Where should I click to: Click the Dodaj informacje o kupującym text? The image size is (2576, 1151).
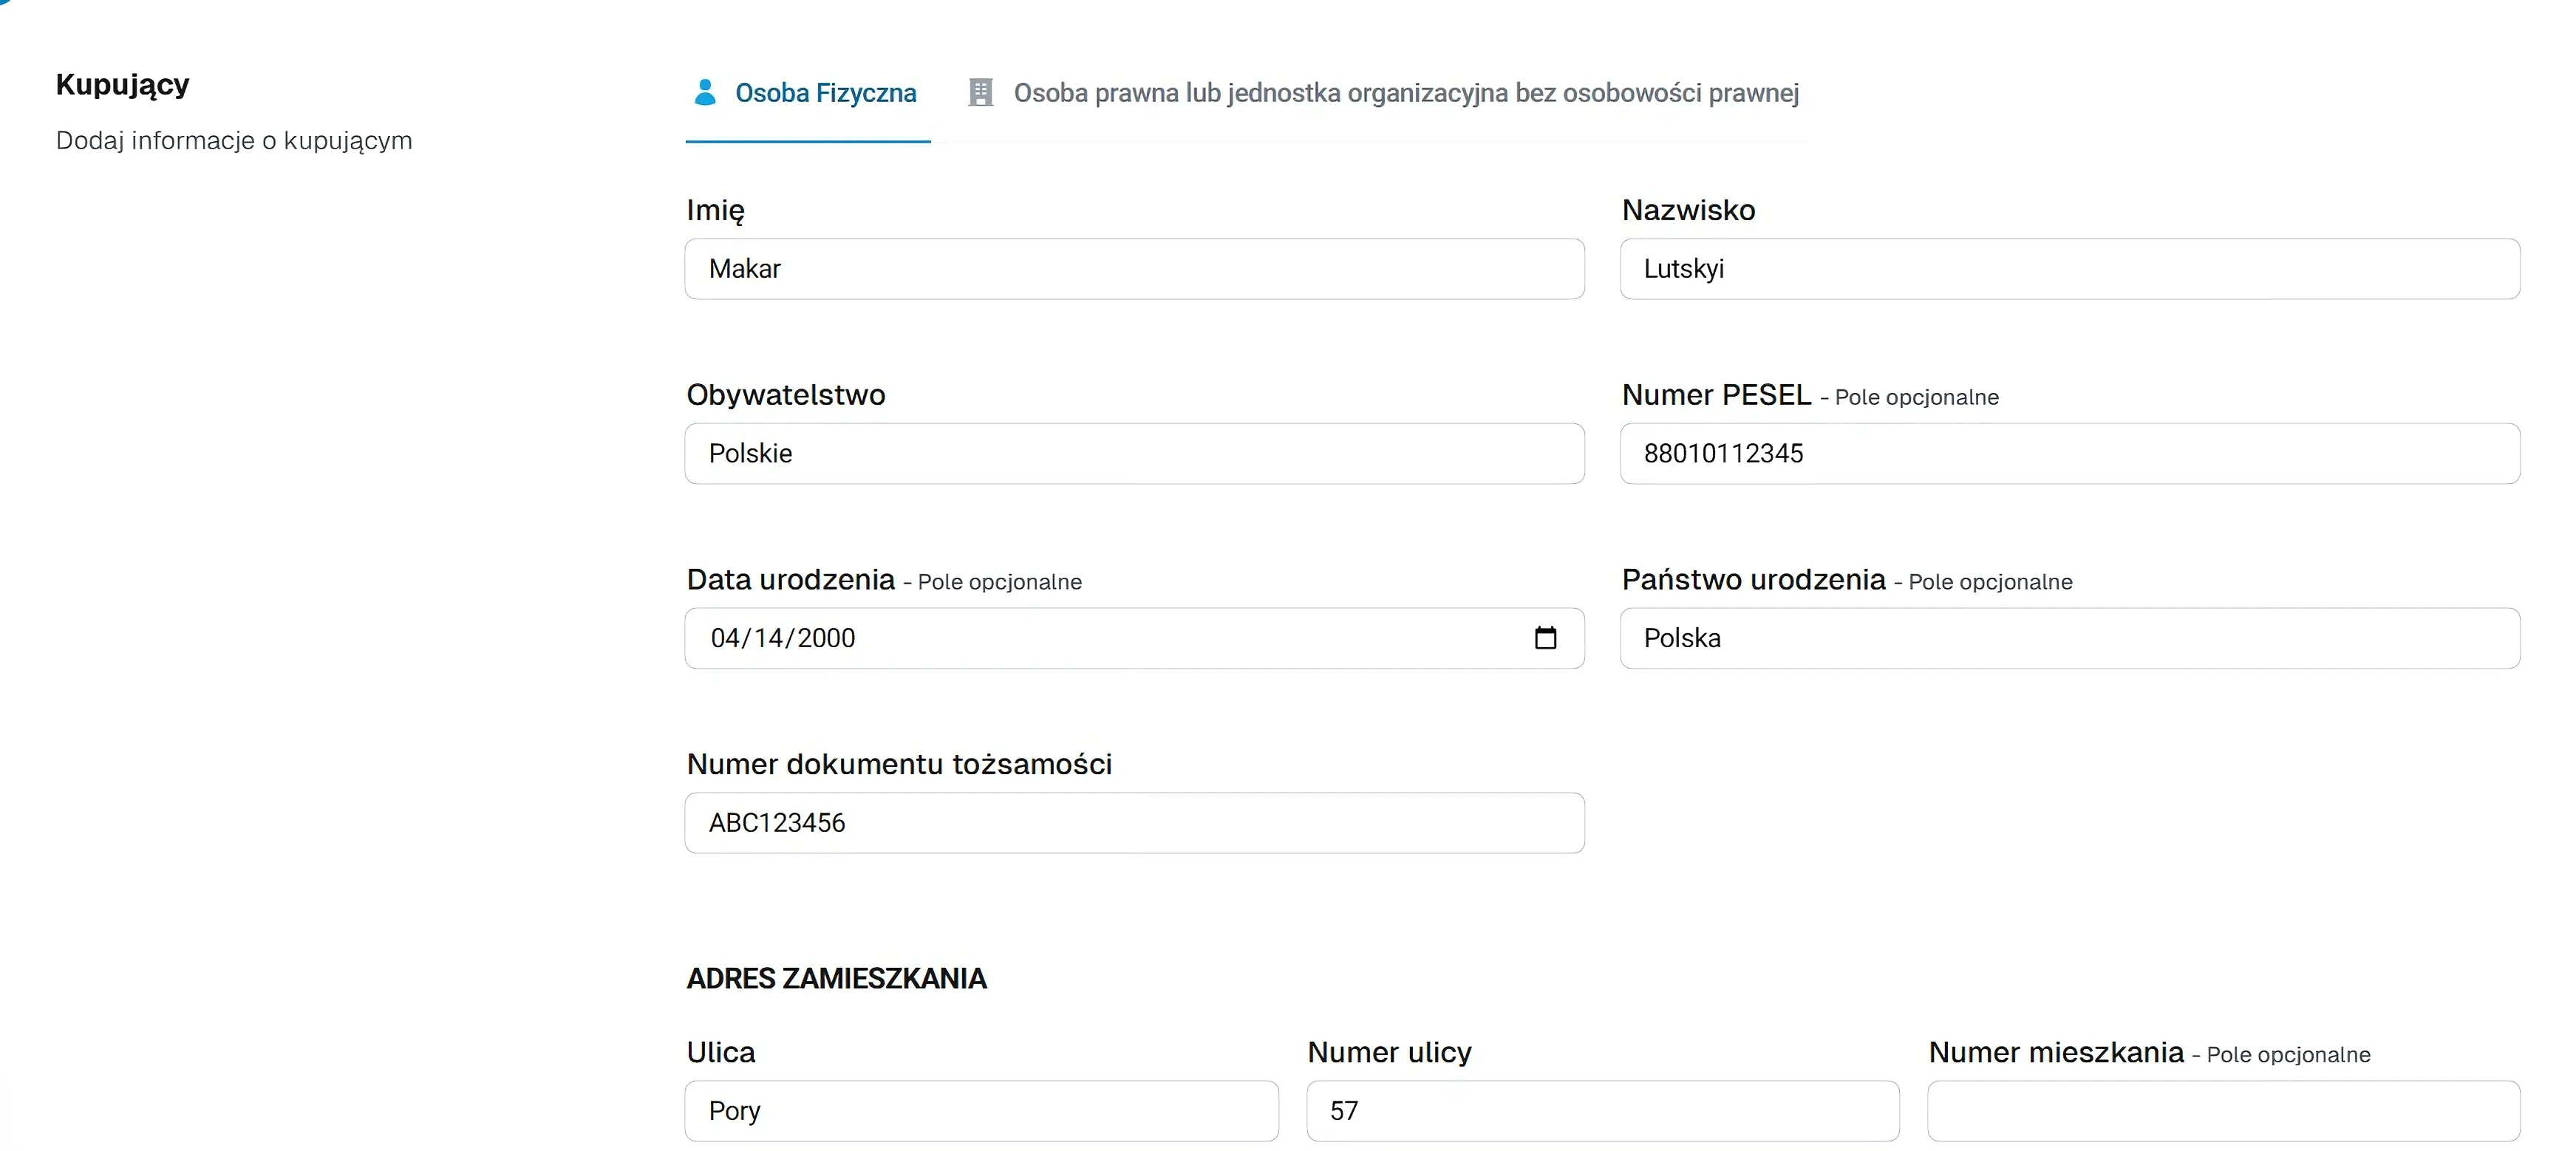tap(233, 140)
